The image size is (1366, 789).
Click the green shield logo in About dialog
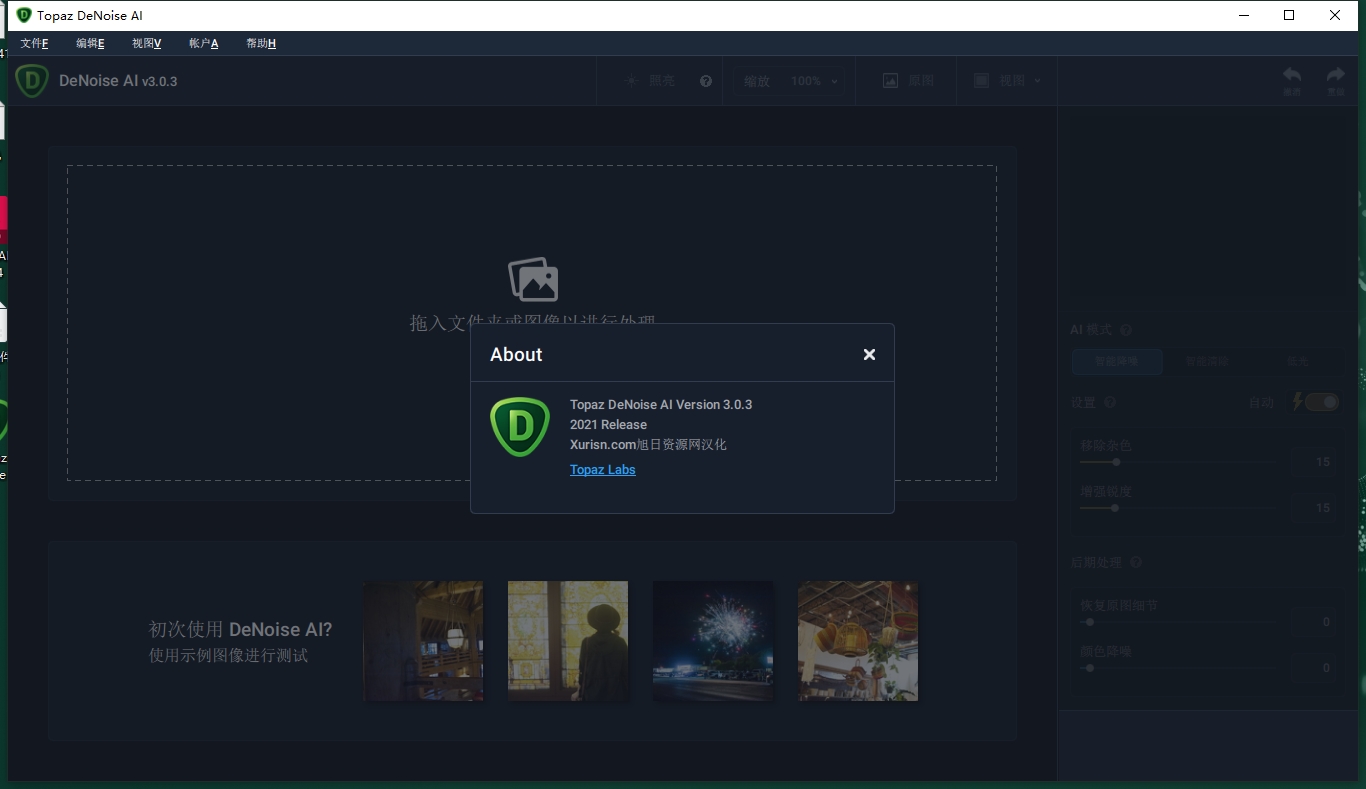[x=520, y=426]
